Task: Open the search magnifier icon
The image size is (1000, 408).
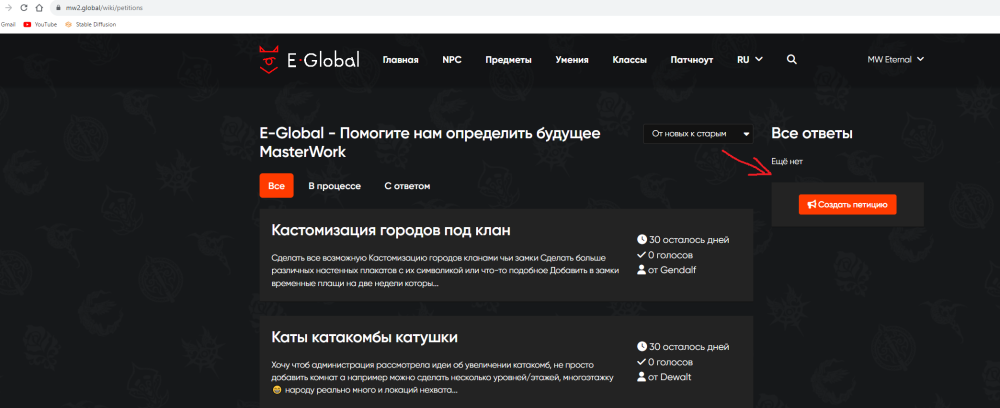Action: pos(792,60)
